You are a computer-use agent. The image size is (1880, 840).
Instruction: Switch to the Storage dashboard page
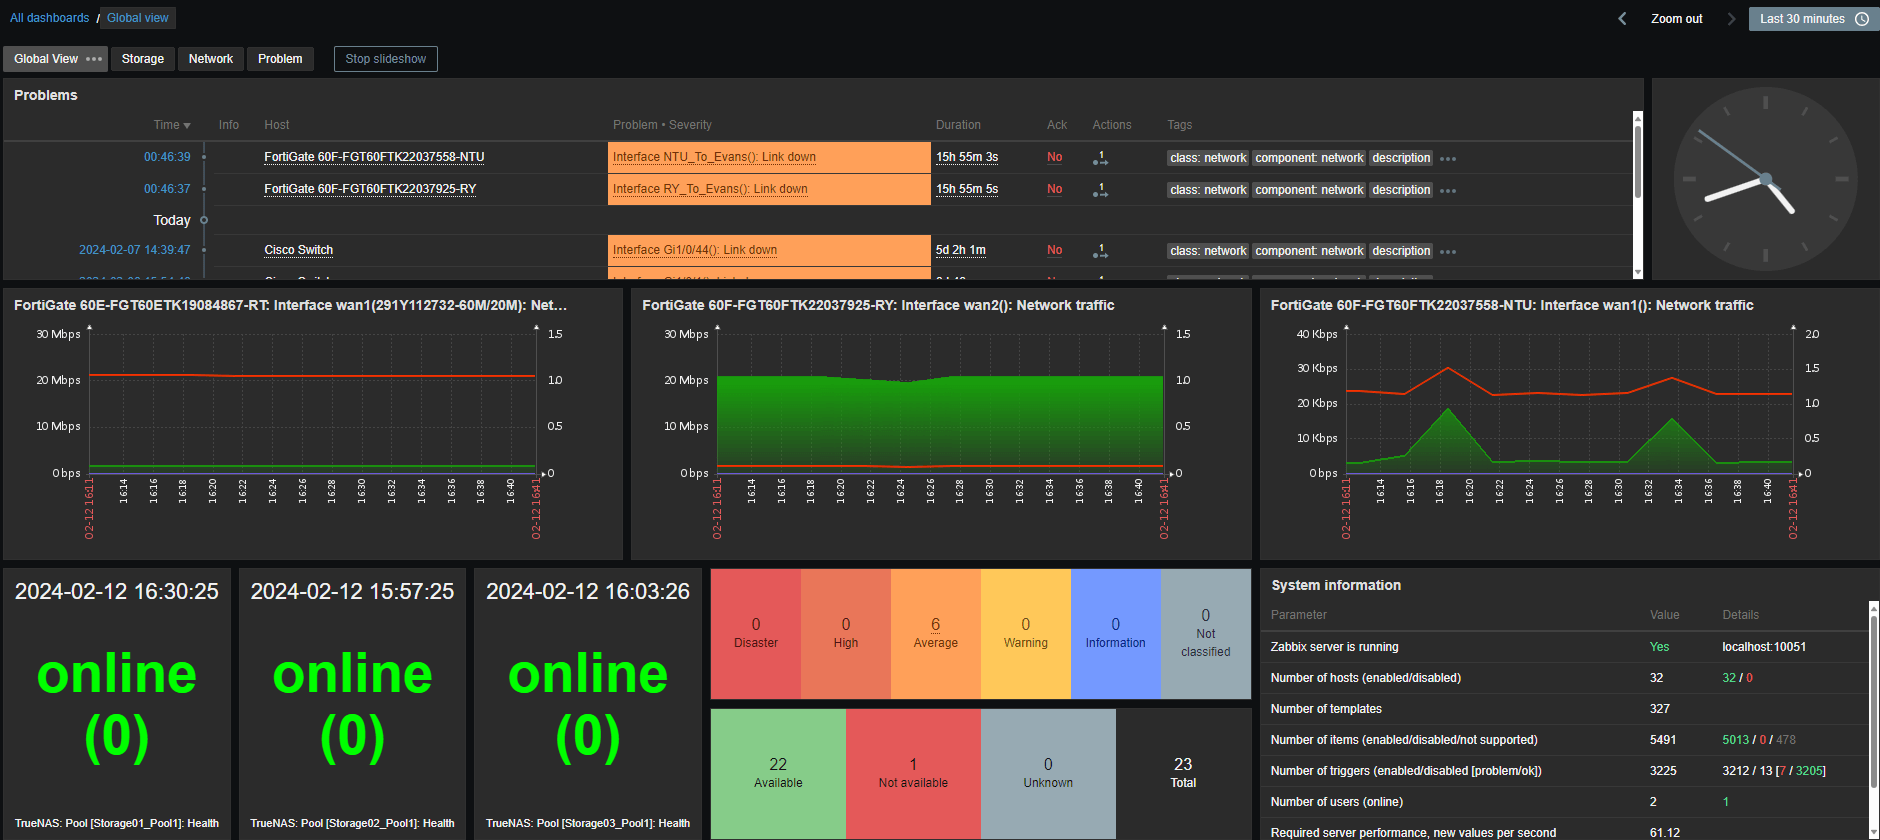[x=143, y=59]
